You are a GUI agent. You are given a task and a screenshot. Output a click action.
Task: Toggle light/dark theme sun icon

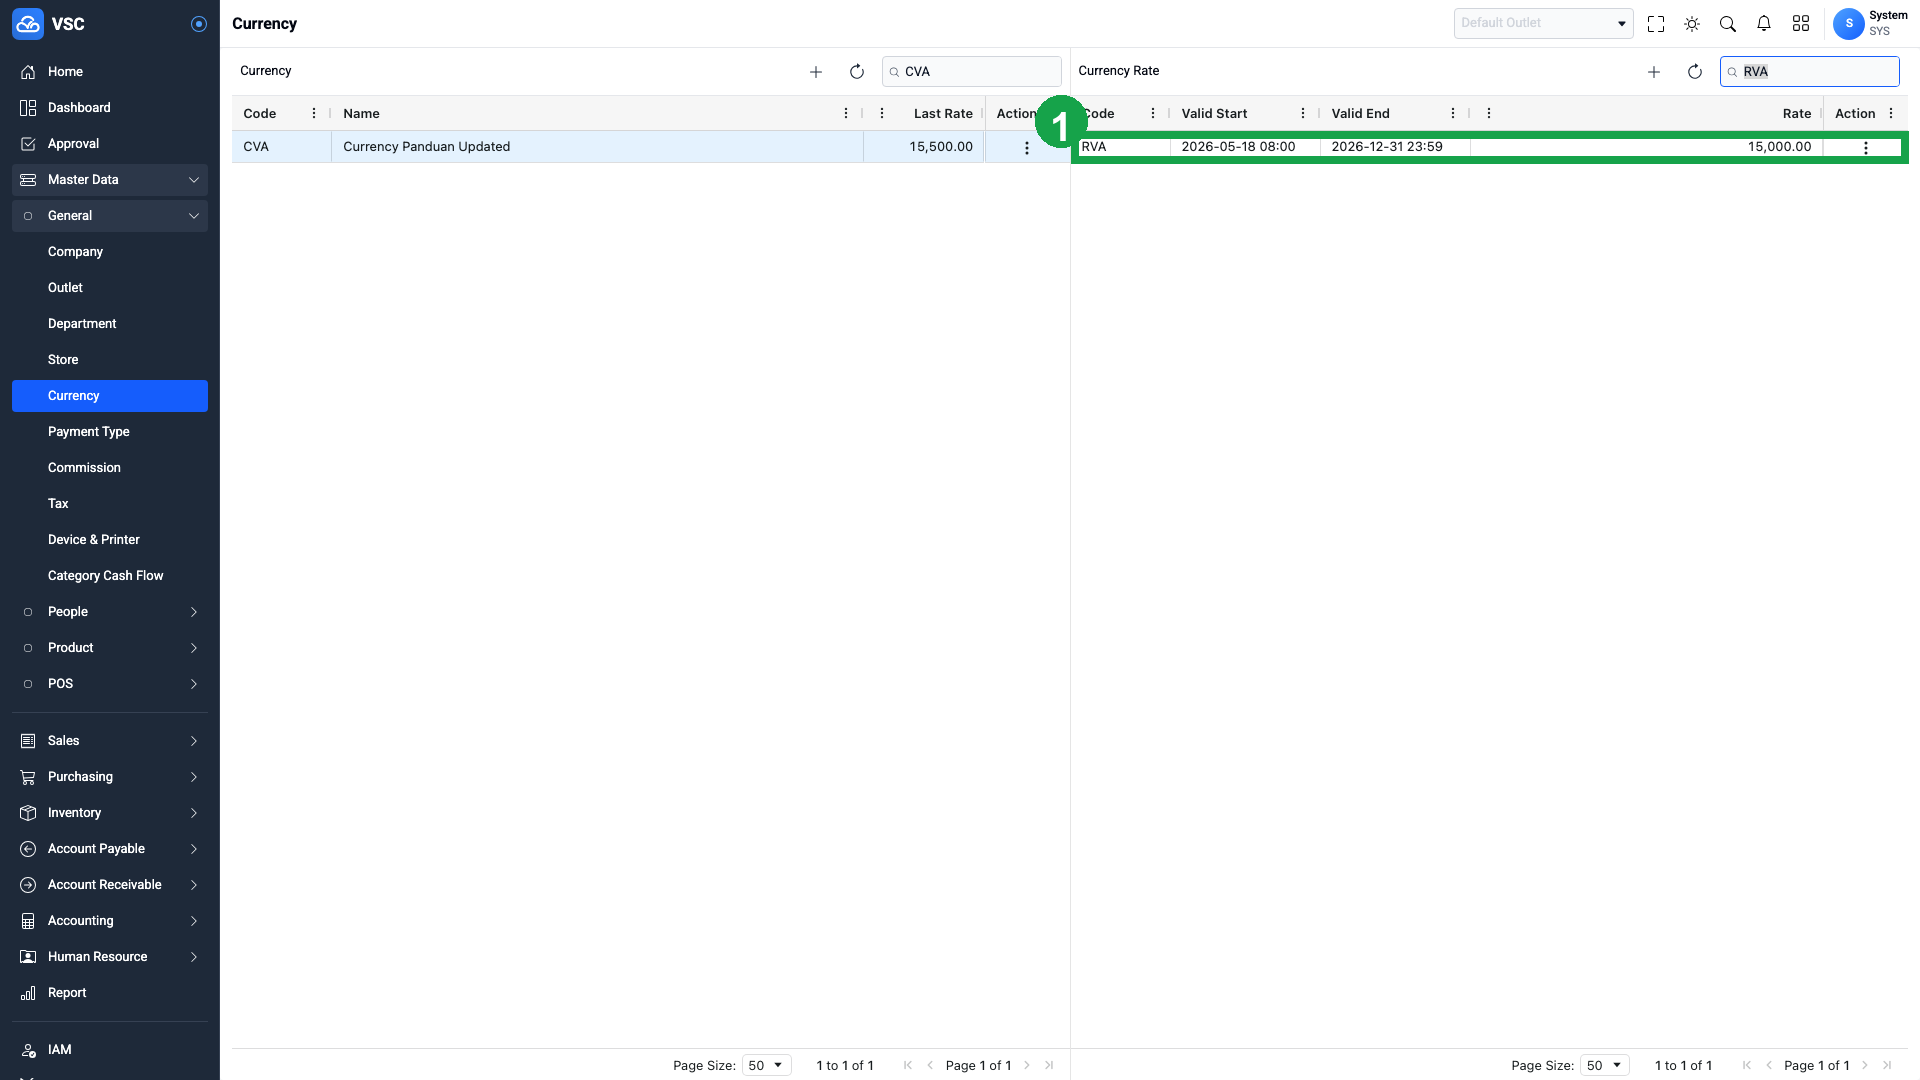(1692, 24)
